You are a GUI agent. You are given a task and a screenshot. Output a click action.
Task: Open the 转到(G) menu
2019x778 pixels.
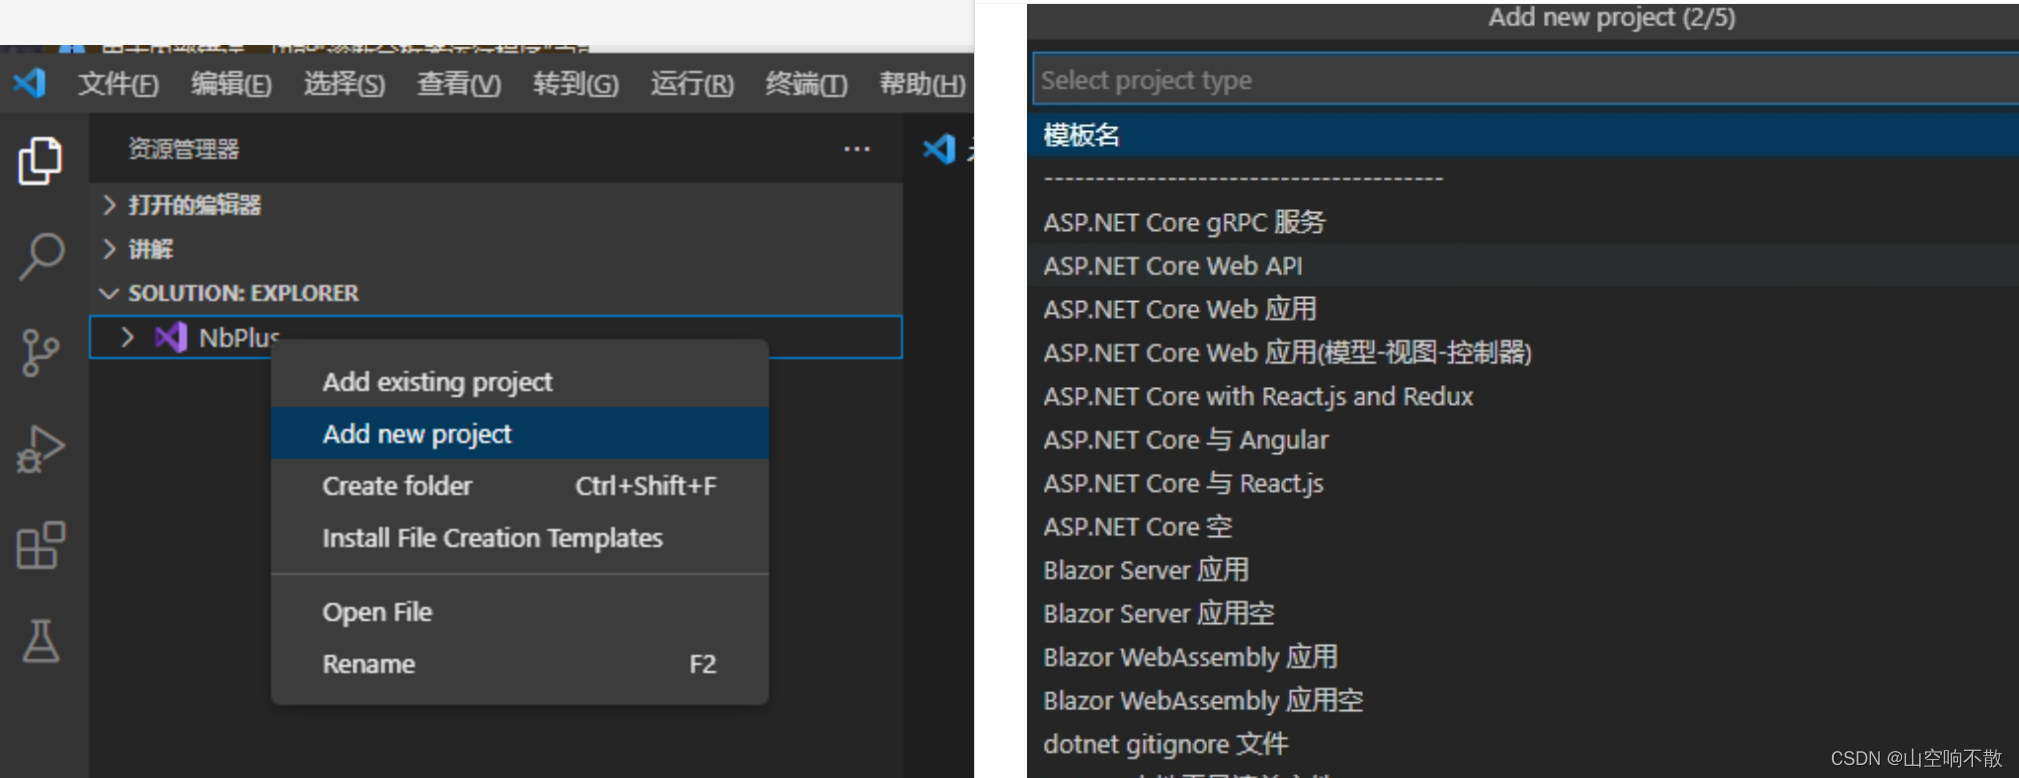[x=576, y=84]
